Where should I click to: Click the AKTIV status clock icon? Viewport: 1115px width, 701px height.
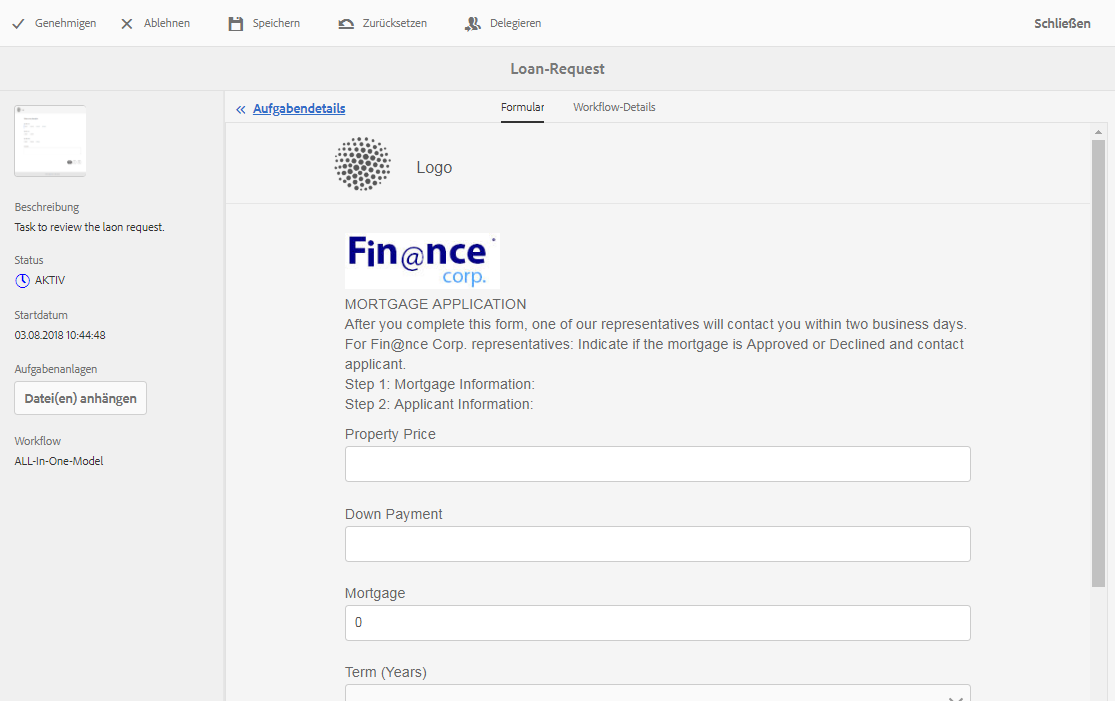(22, 280)
